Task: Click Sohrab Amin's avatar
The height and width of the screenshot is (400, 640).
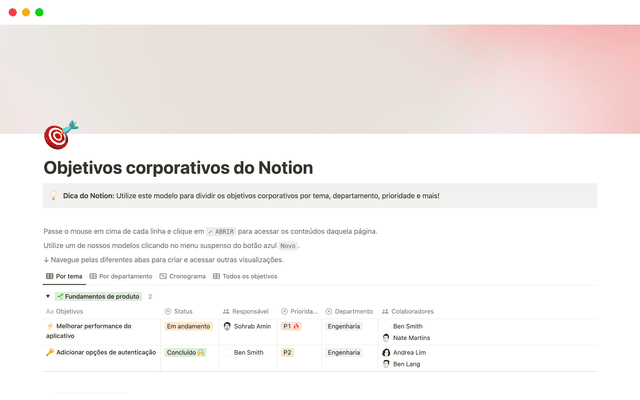Action: click(227, 326)
